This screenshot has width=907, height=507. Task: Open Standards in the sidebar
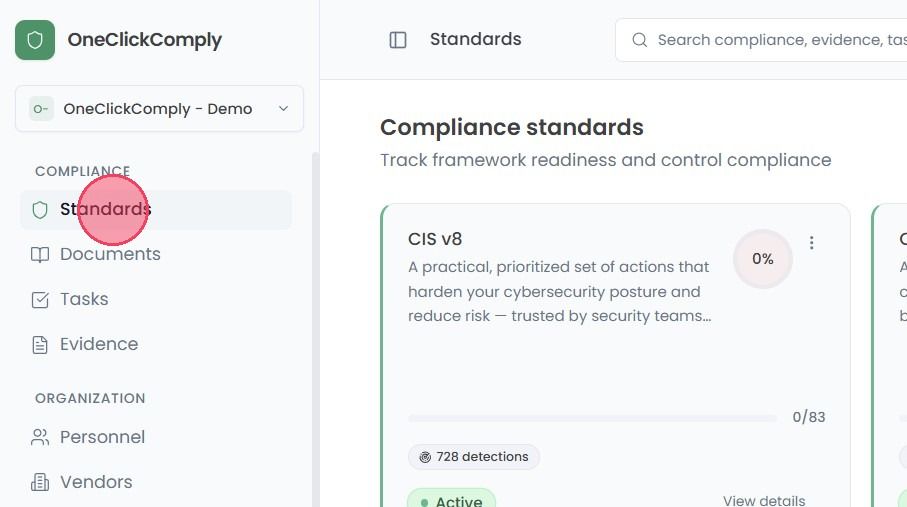pos(156,210)
